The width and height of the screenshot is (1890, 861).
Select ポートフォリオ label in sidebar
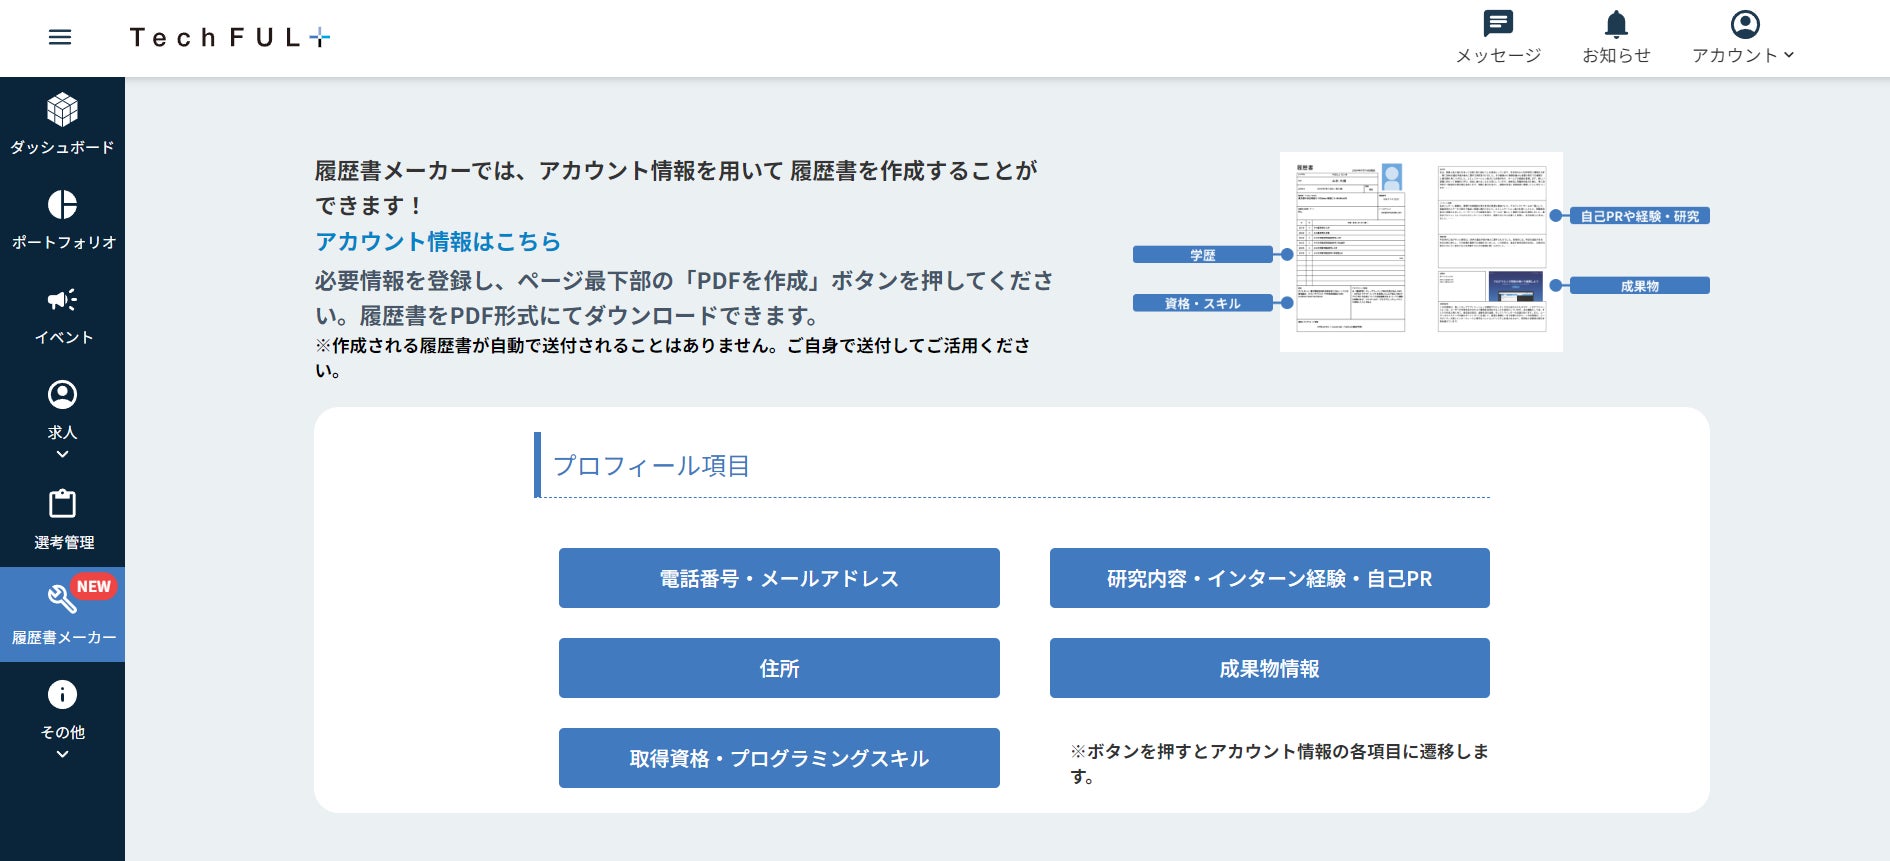pos(63,242)
